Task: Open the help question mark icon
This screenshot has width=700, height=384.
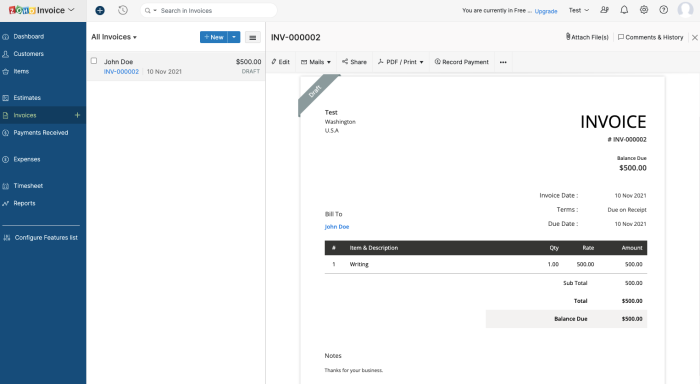Action: 664,10
